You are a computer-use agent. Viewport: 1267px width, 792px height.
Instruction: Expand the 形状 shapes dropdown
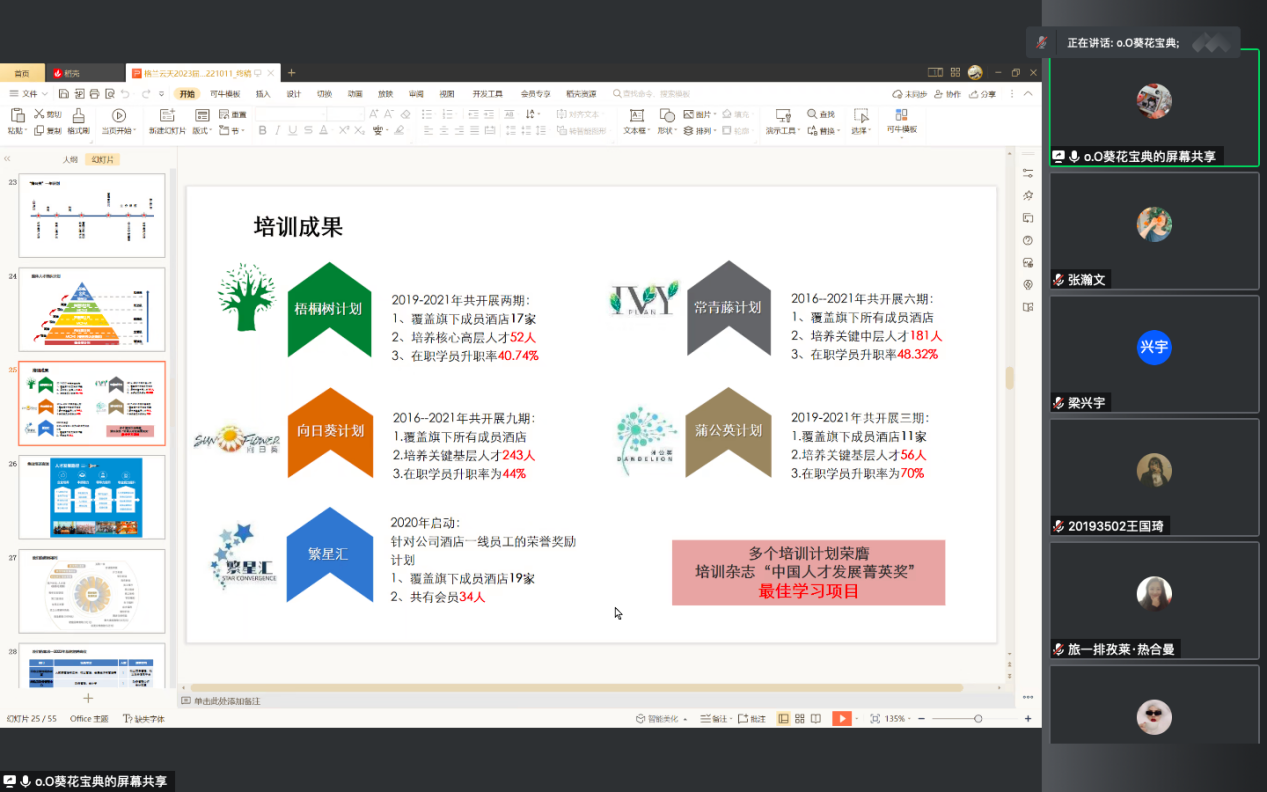[x=666, y=130]
